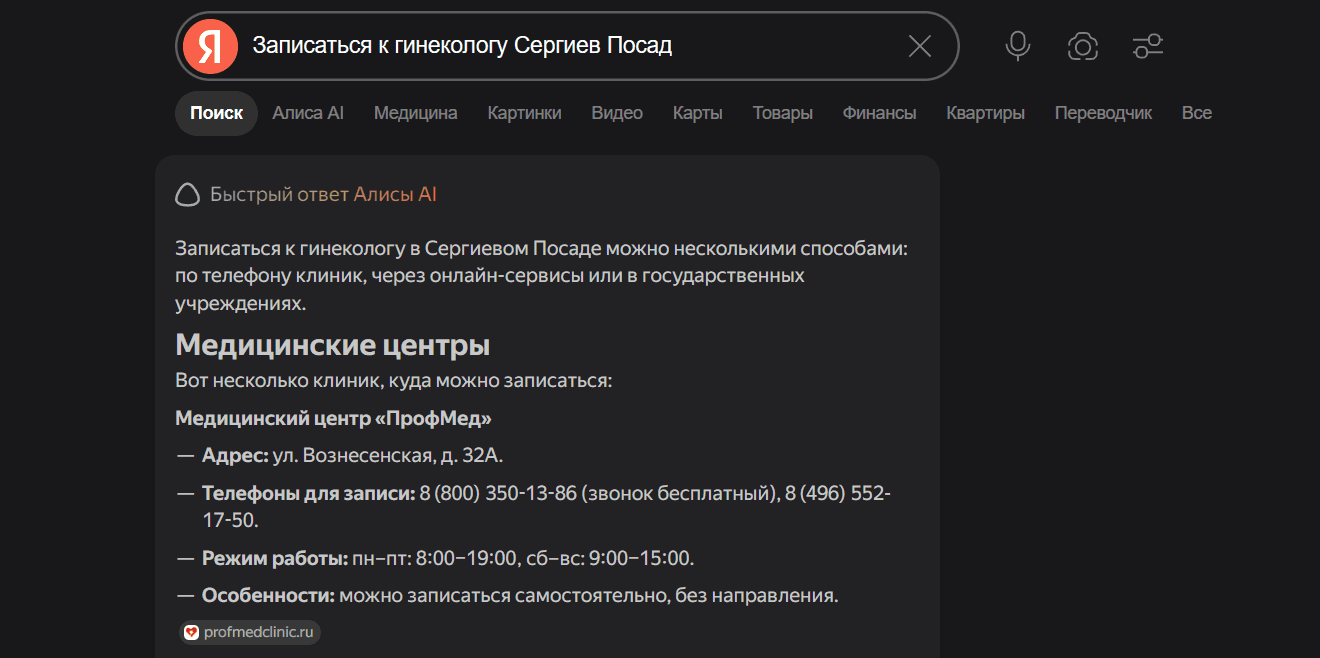Click the Особенности line text
This screenshot has height=658, width=1320.
[x=520, y=596]
